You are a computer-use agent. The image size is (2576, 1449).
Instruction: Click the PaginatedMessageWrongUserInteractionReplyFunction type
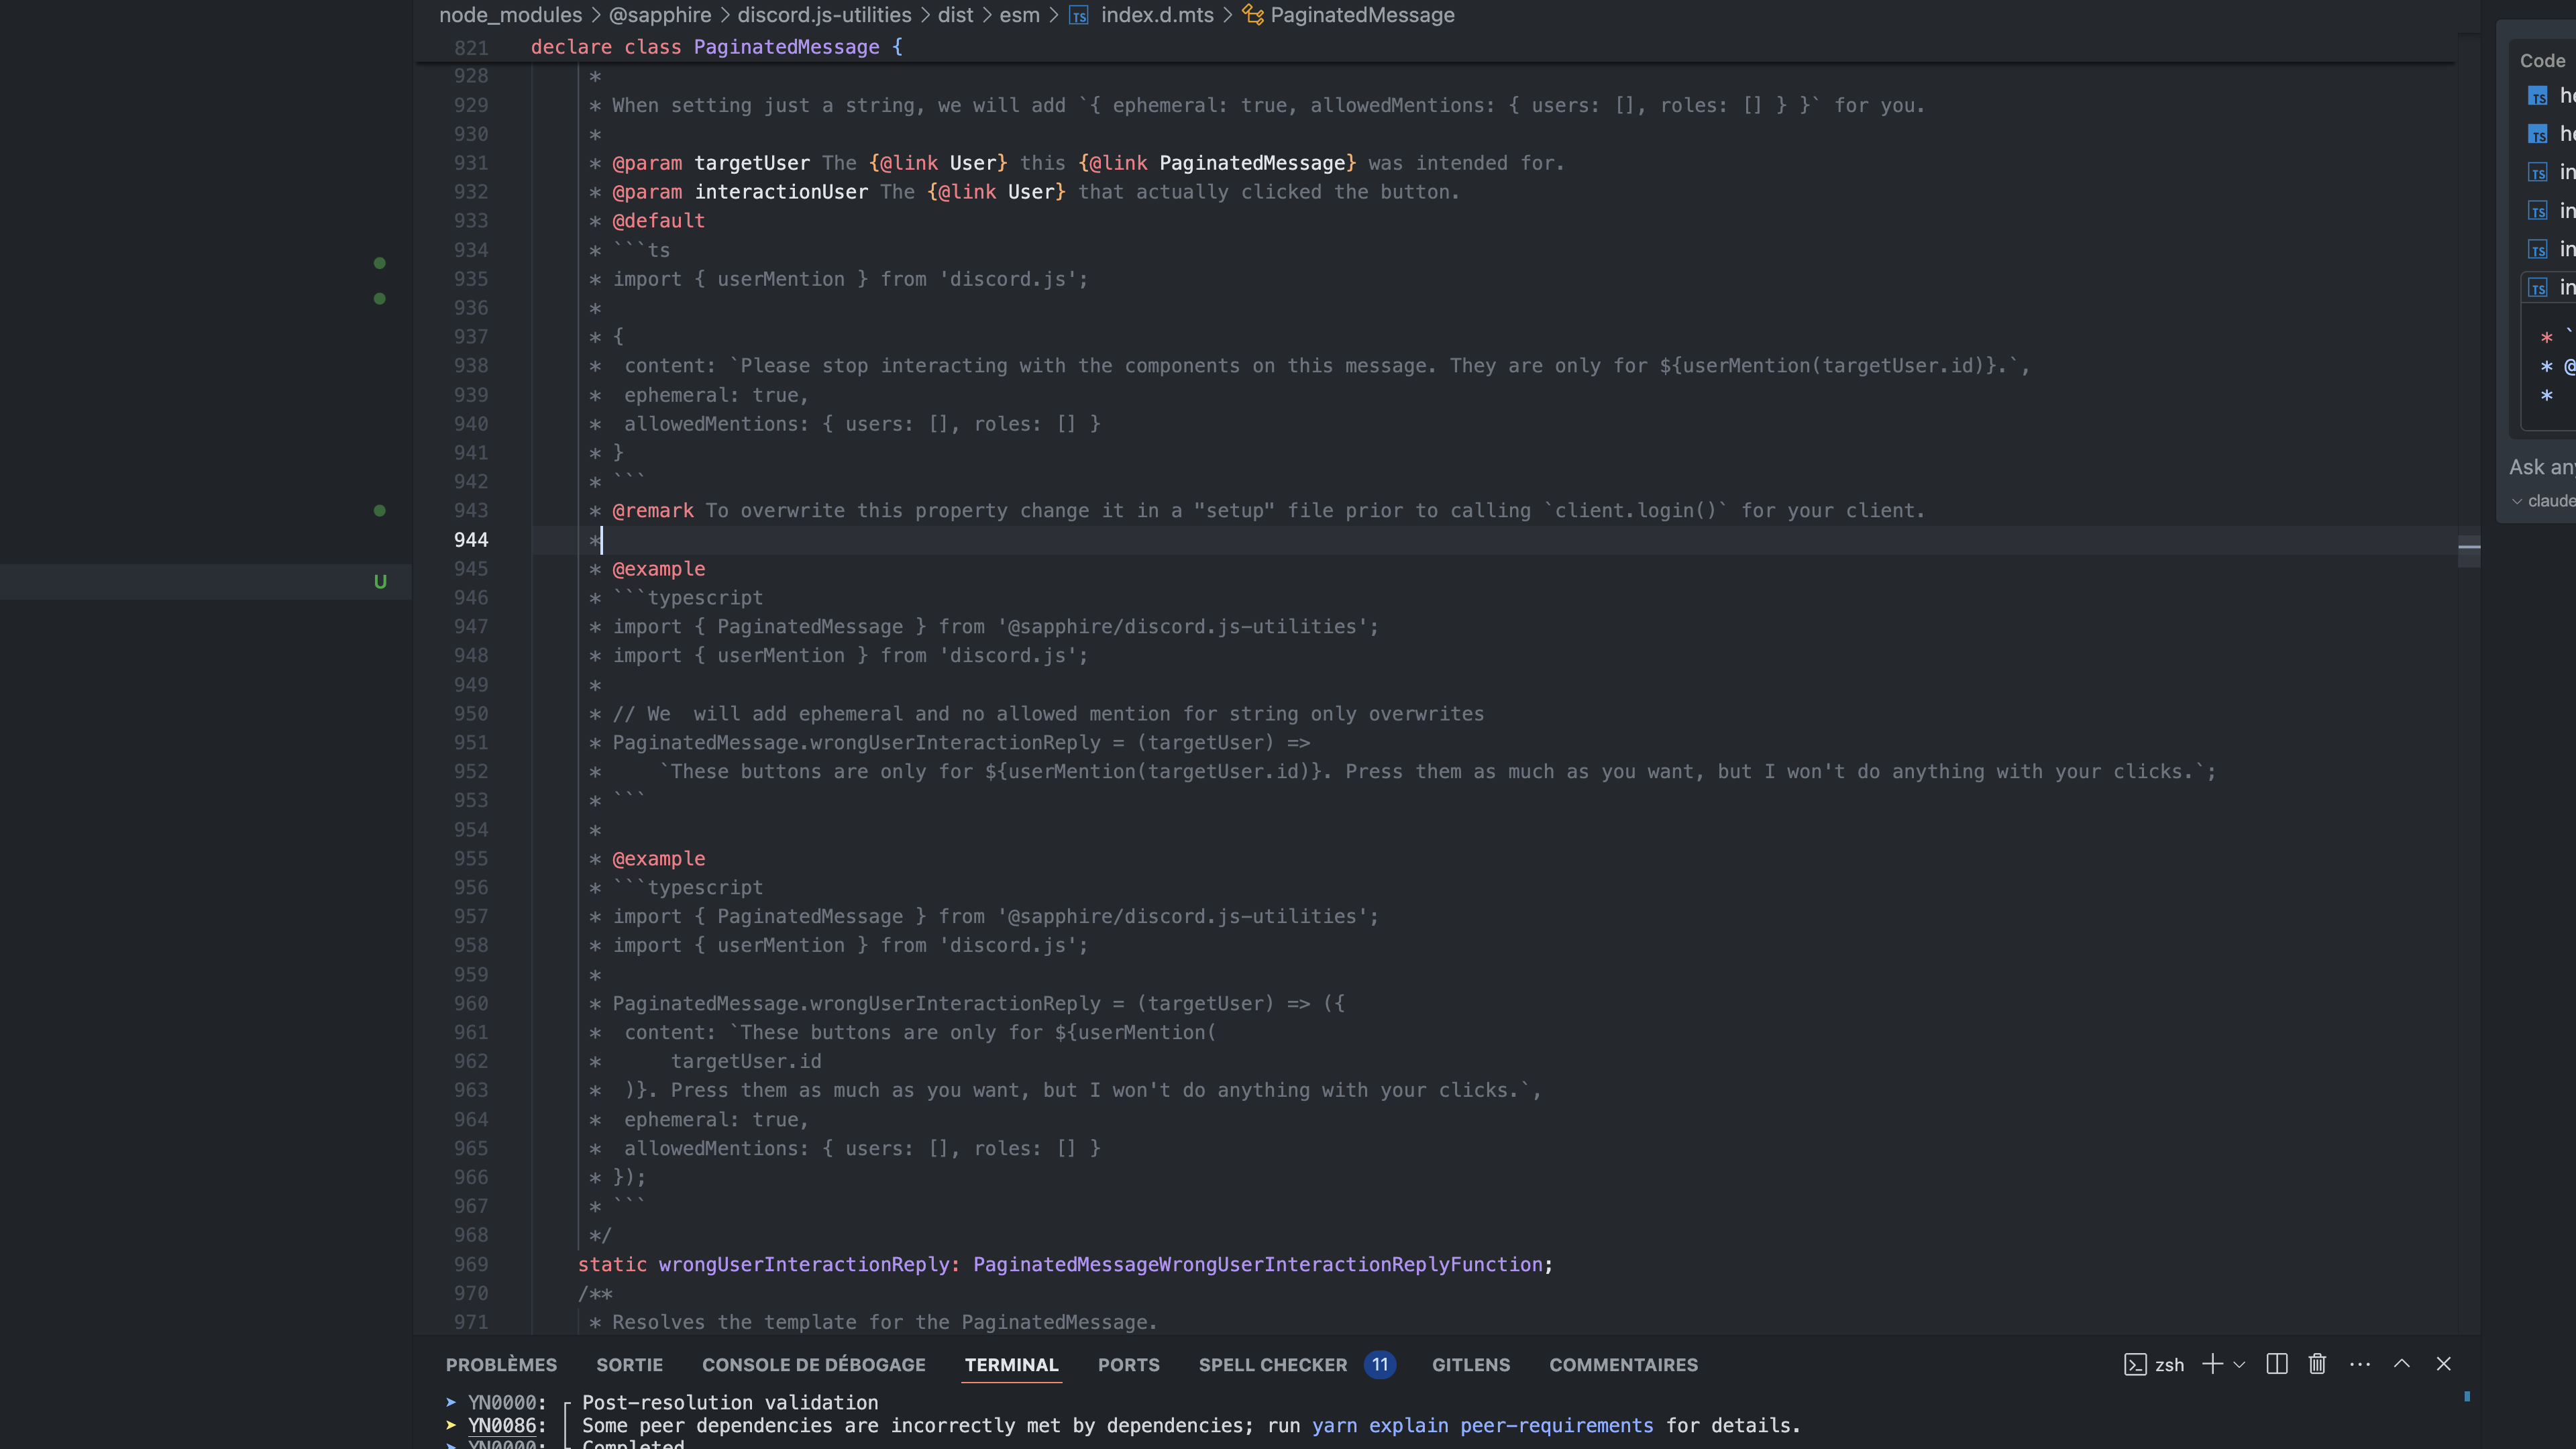(1258, 1265)
